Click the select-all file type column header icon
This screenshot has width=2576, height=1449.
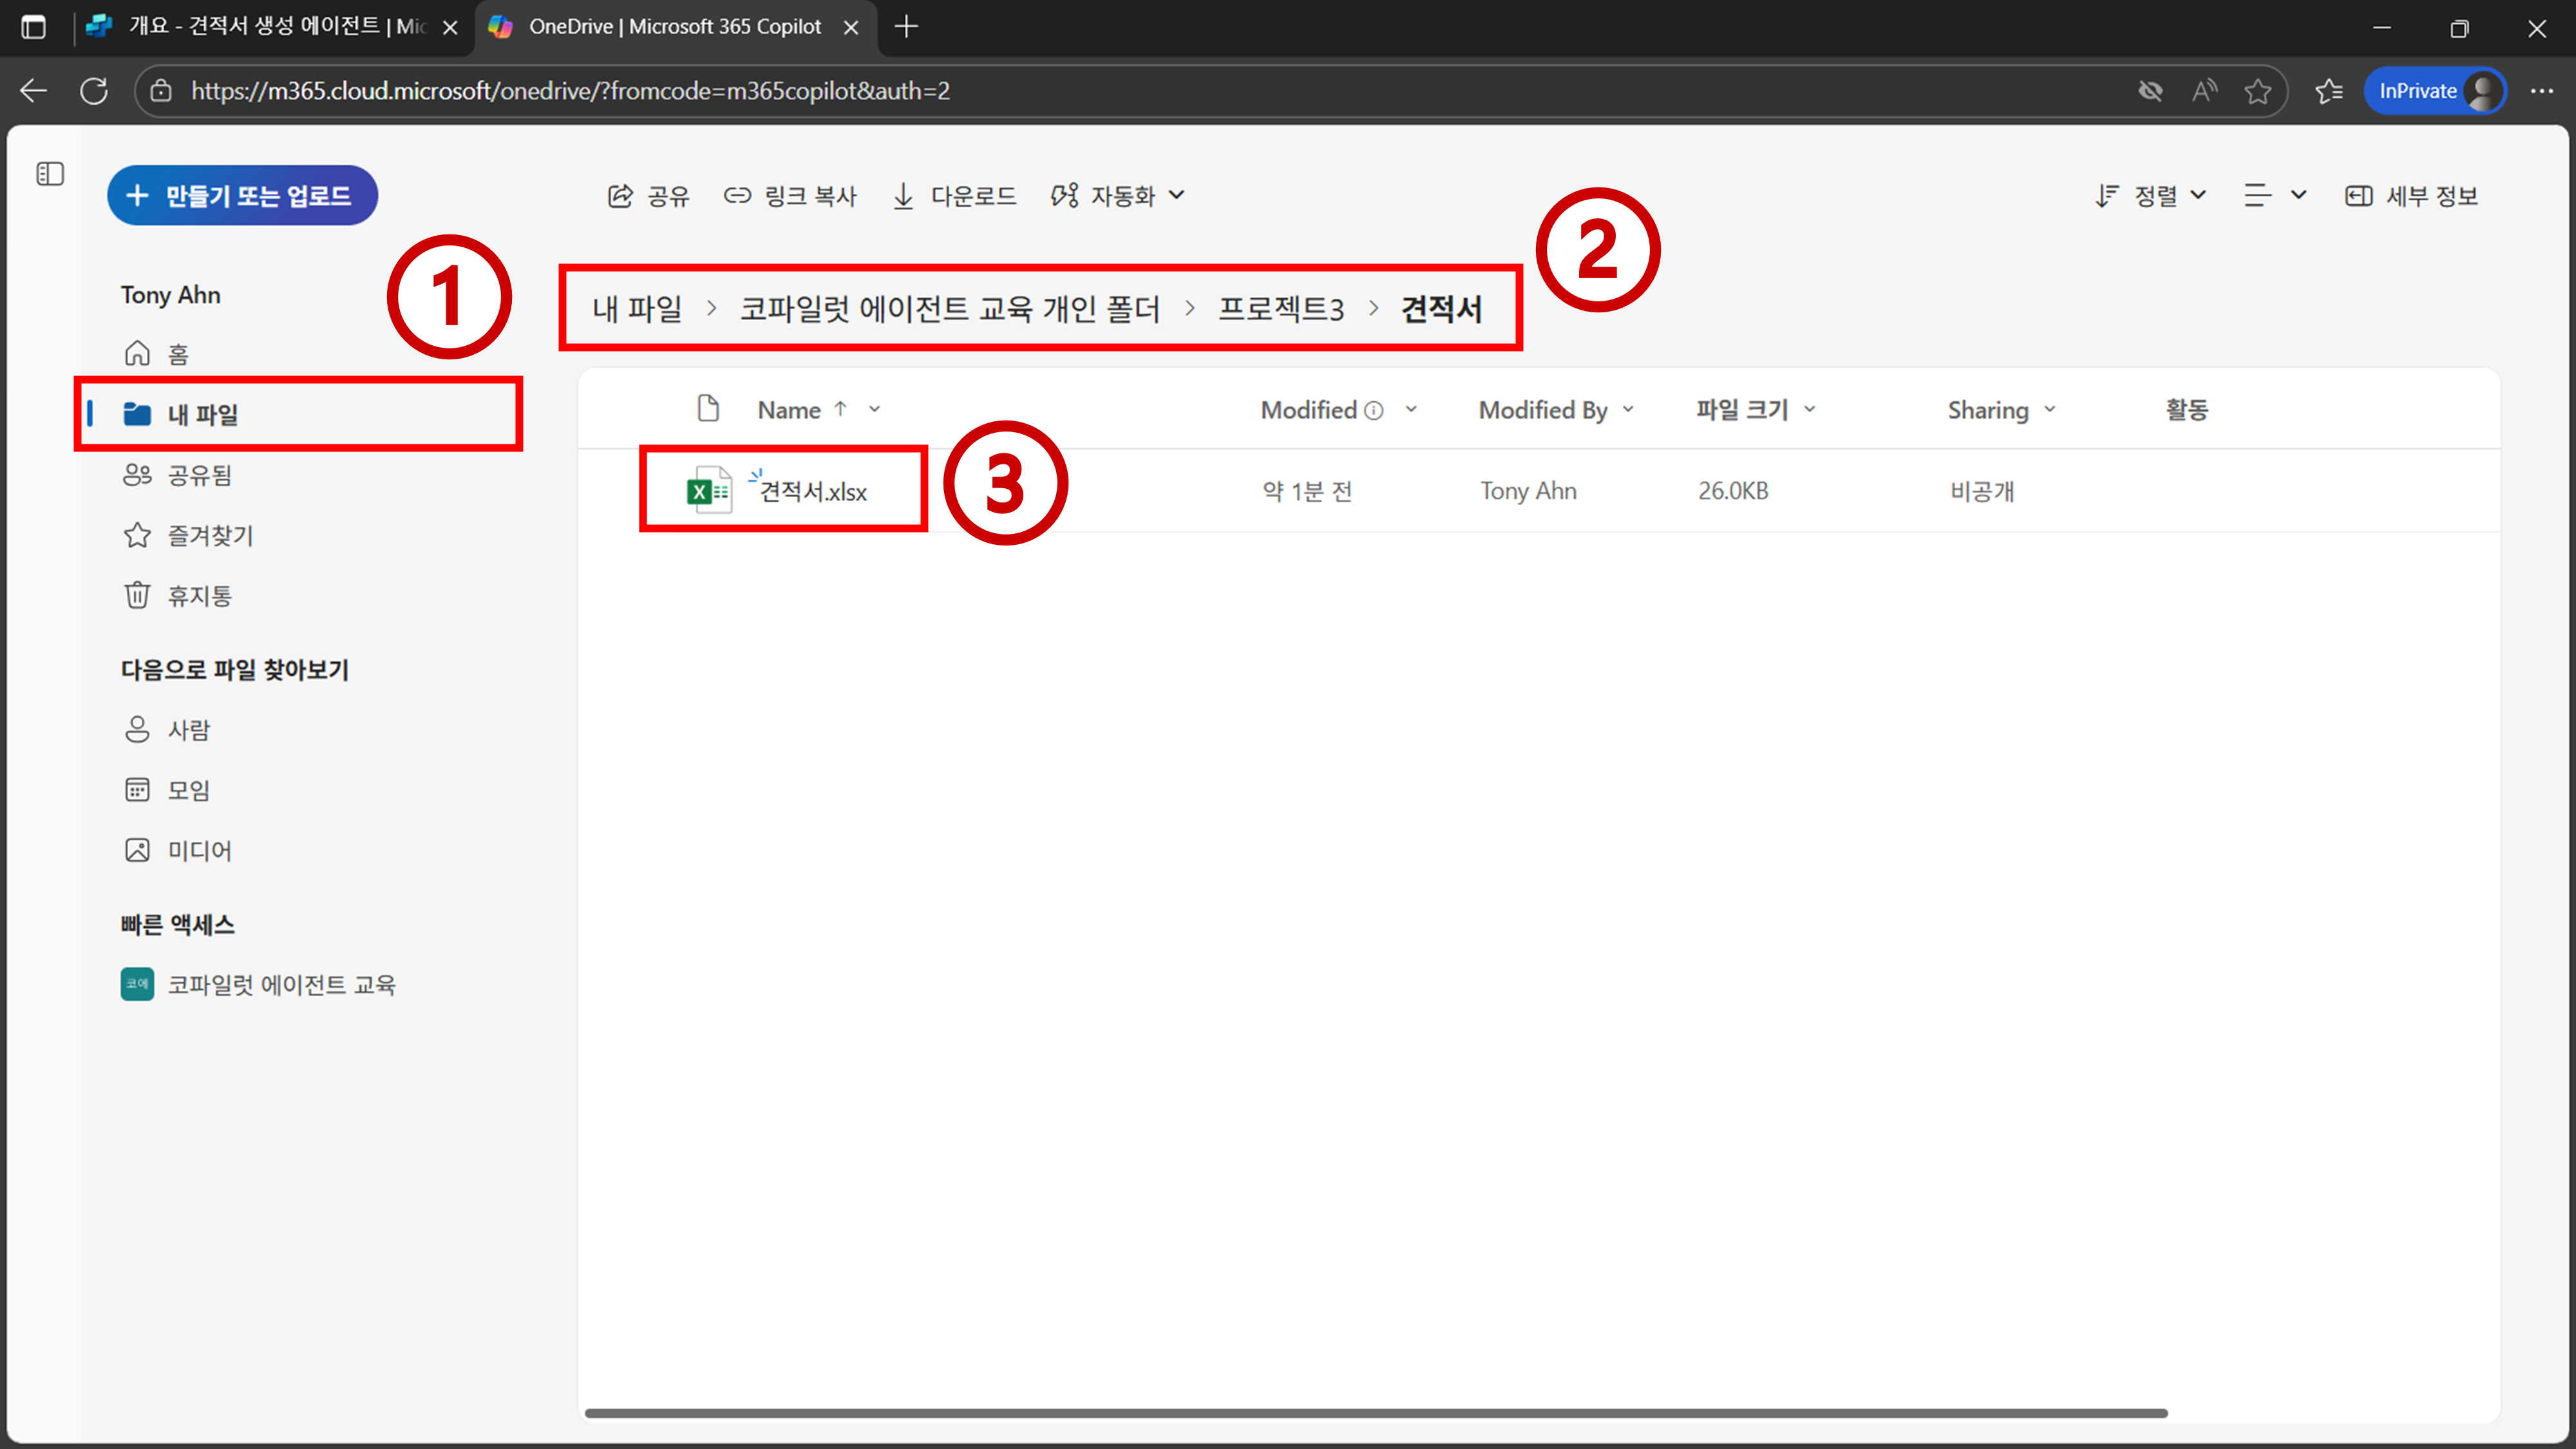pos(708,408)
